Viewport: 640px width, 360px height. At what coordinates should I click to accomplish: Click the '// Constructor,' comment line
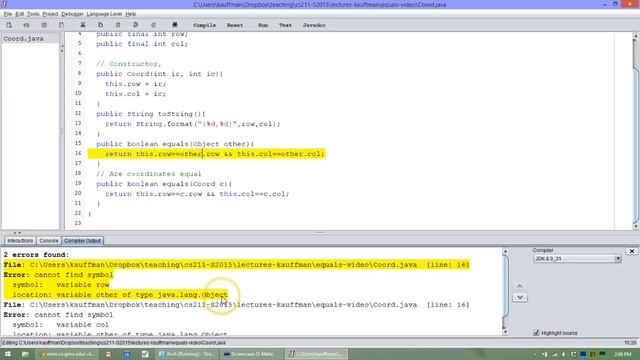pos(129,64)
